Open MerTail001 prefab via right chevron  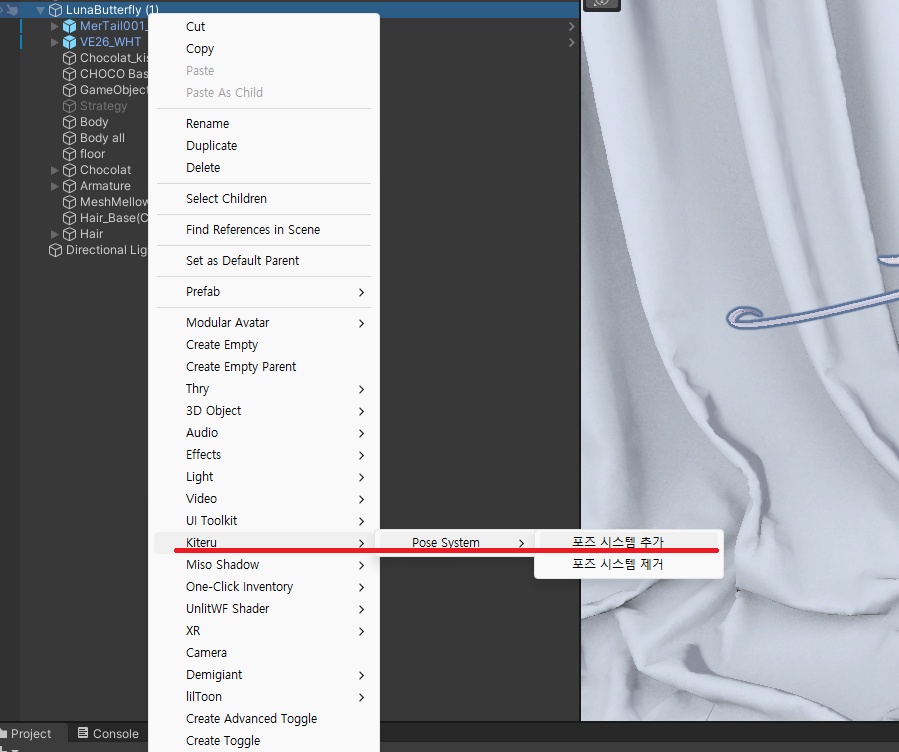(x=572, y=26)
